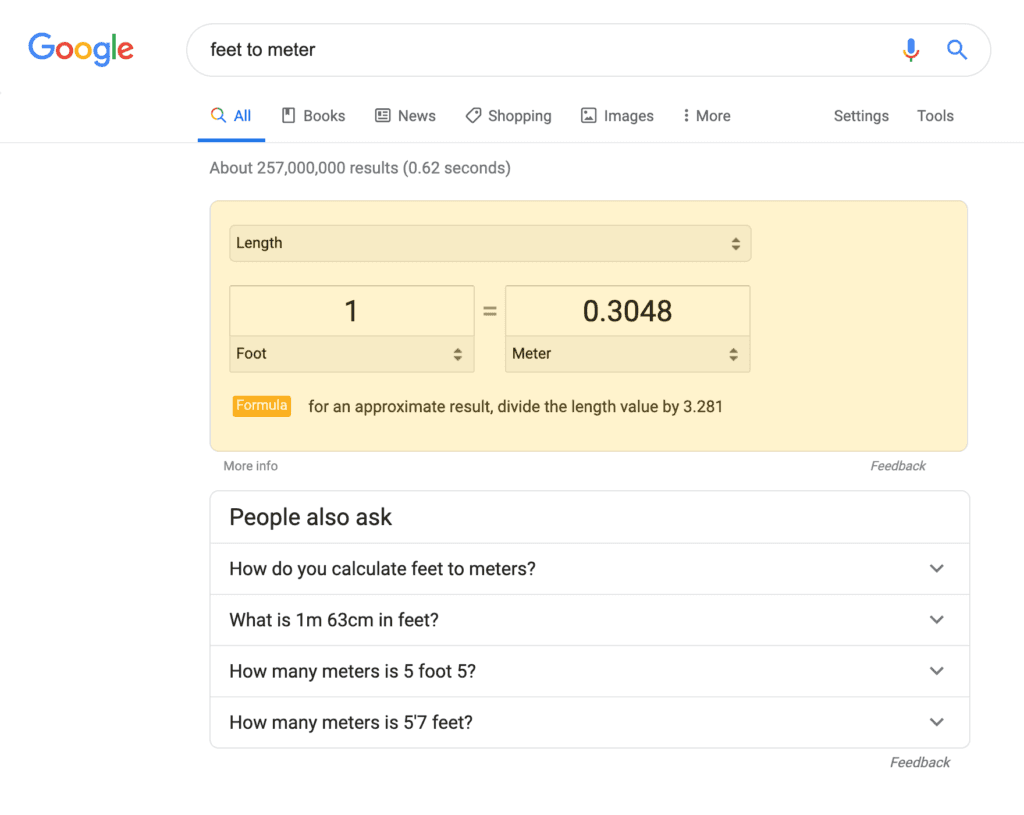The image size is (1024, 815).
Task: Click the formula text 'divide the length value by 3.281'
Action: pos(610,407)
